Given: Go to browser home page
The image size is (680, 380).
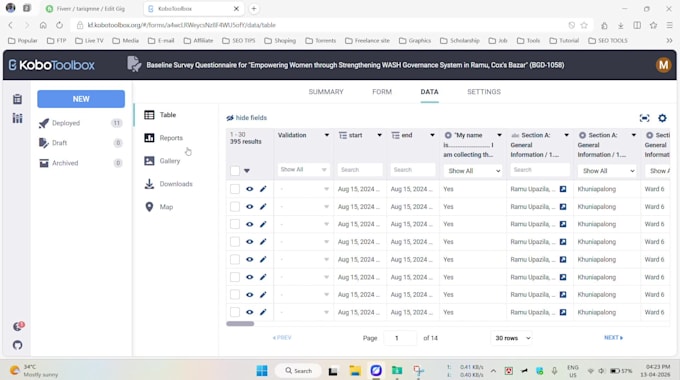Looking at the screenshot, I should [43, 25].
